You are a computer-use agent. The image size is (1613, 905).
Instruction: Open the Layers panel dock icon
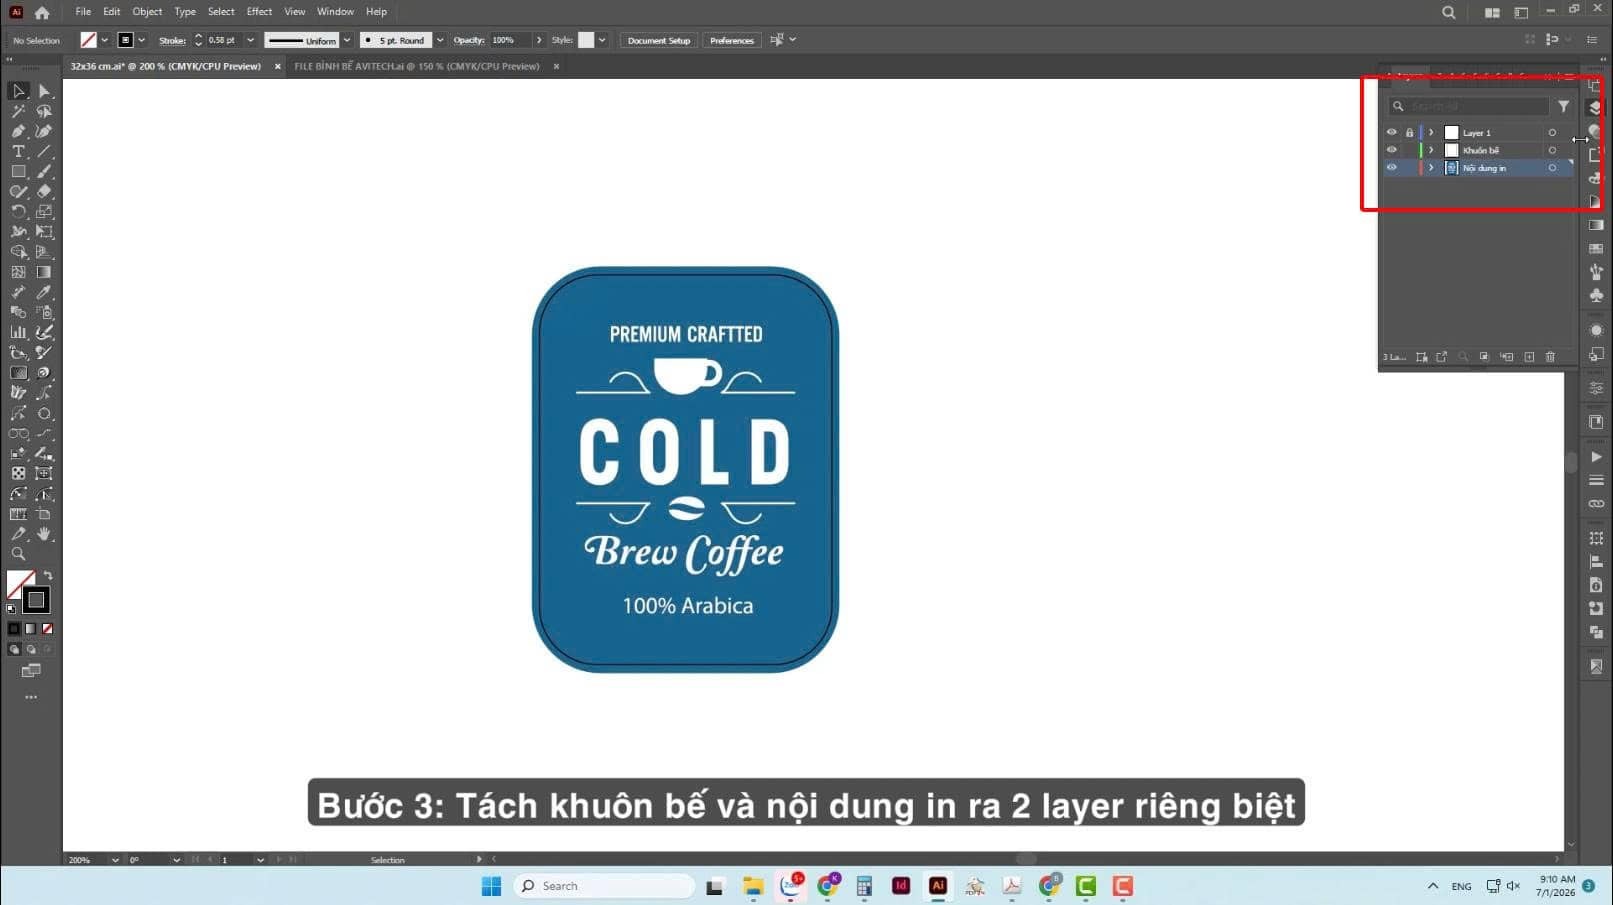pyautogui.click(x=1596, y=108)
